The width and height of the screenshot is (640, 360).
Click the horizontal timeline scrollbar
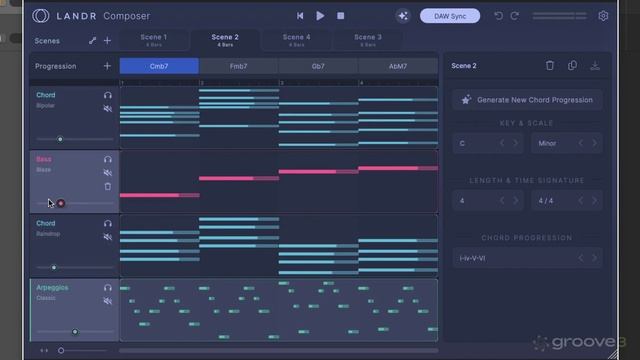point(279,350)
